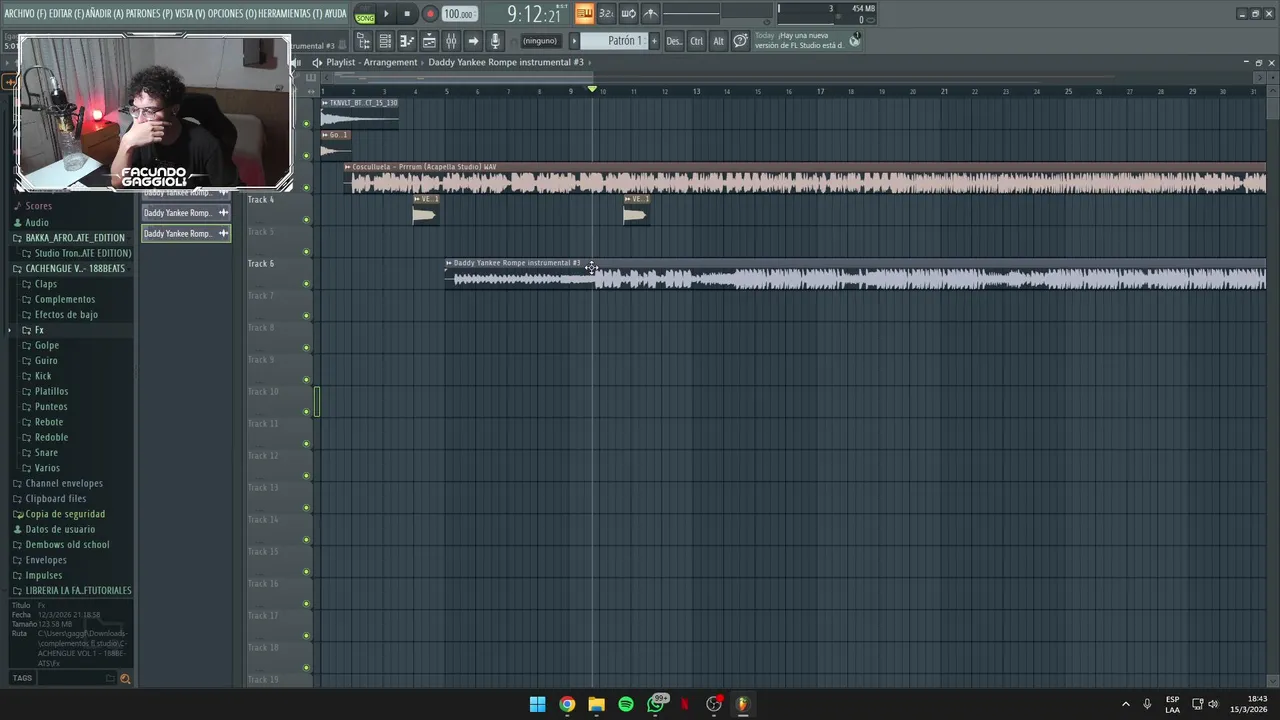Mute Track 4 with its green light

(307, 220)
